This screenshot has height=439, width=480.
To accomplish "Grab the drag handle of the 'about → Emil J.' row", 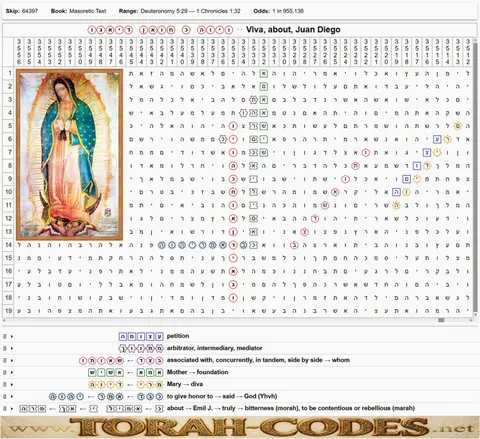I will pos(5,408).
